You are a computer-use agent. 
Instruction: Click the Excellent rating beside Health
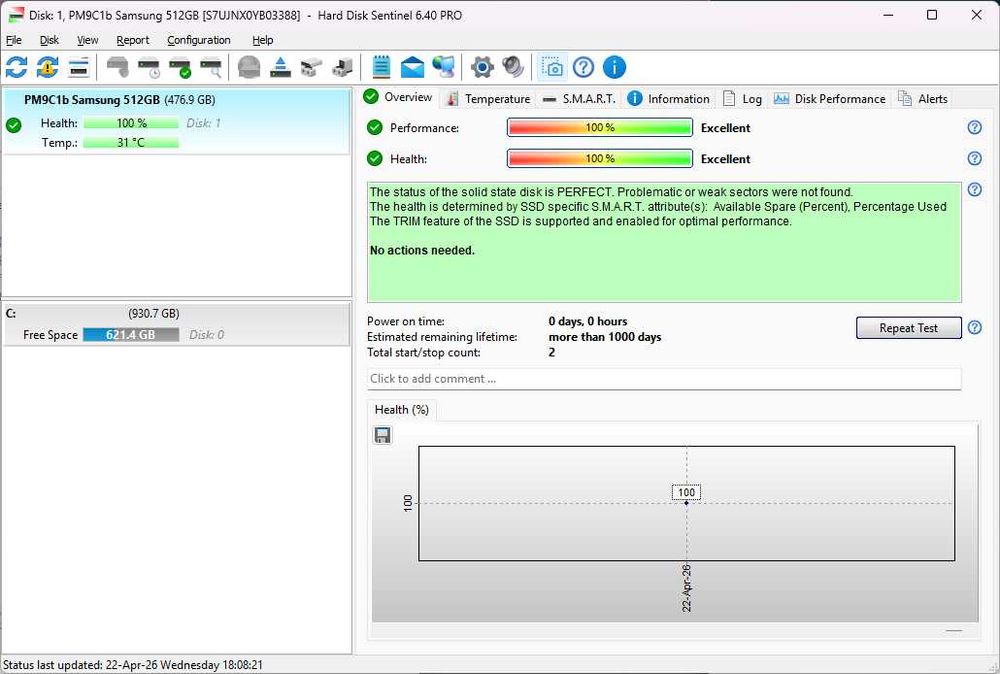[x=725, y=159]
